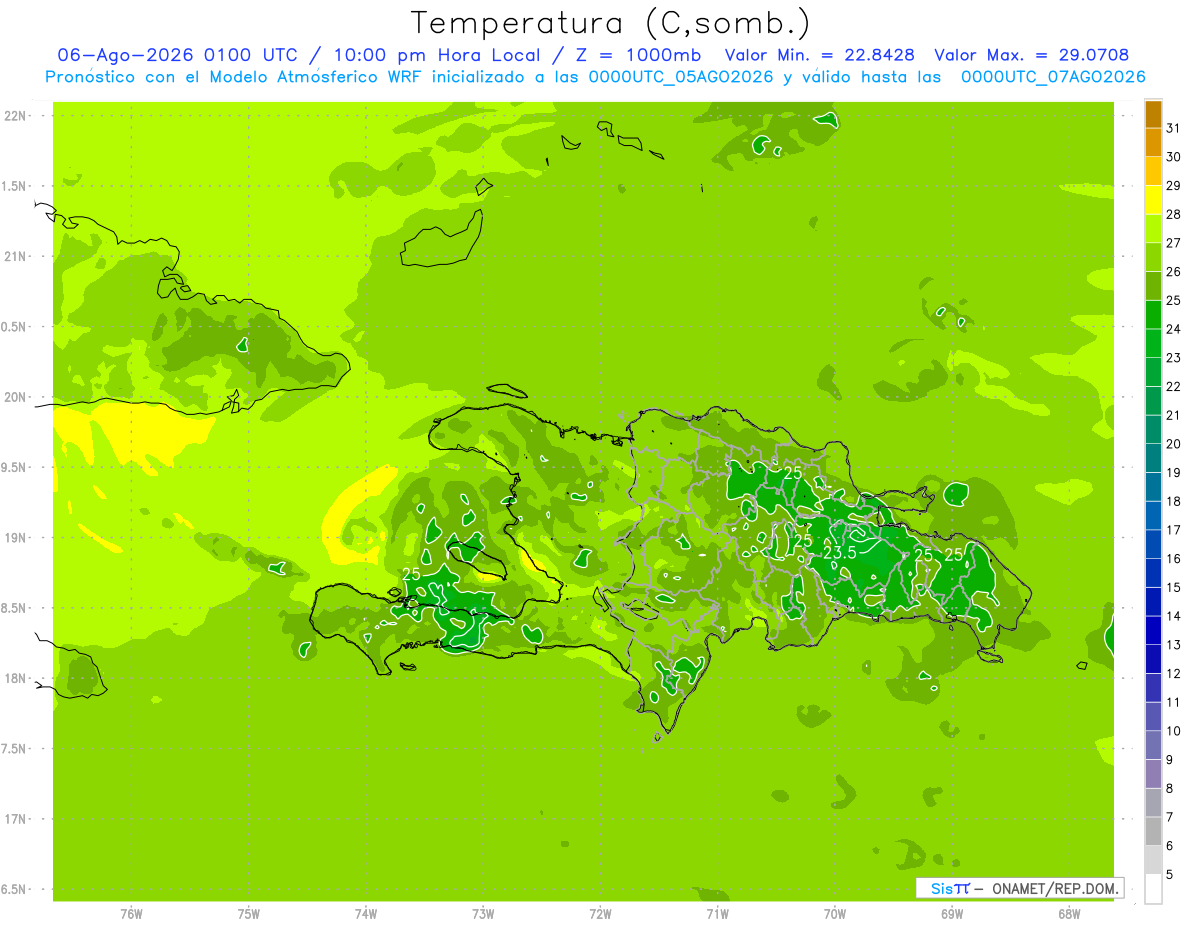Viewport: 1200px width, 927px height.
Task: Click the colorbar value "30"
Action: click(1174, 157)
